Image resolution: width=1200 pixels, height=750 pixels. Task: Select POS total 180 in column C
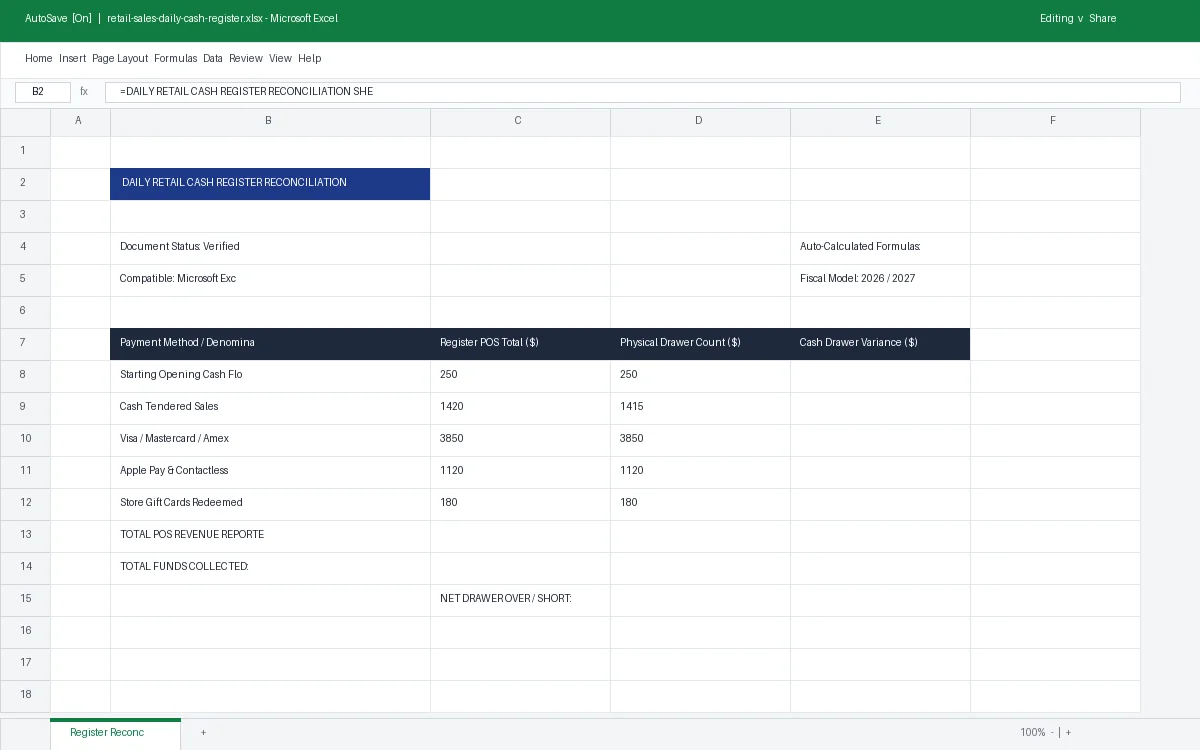[520, 503]
